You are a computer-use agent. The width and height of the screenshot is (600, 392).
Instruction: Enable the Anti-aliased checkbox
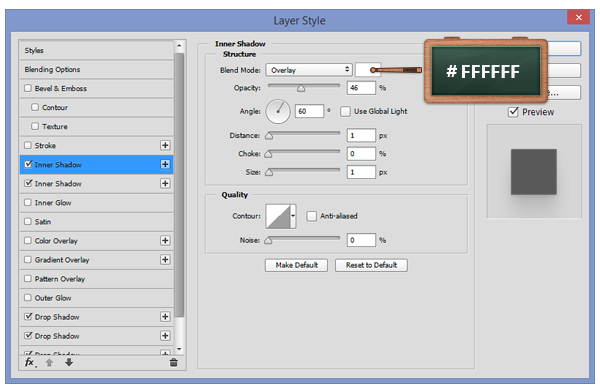311,216
